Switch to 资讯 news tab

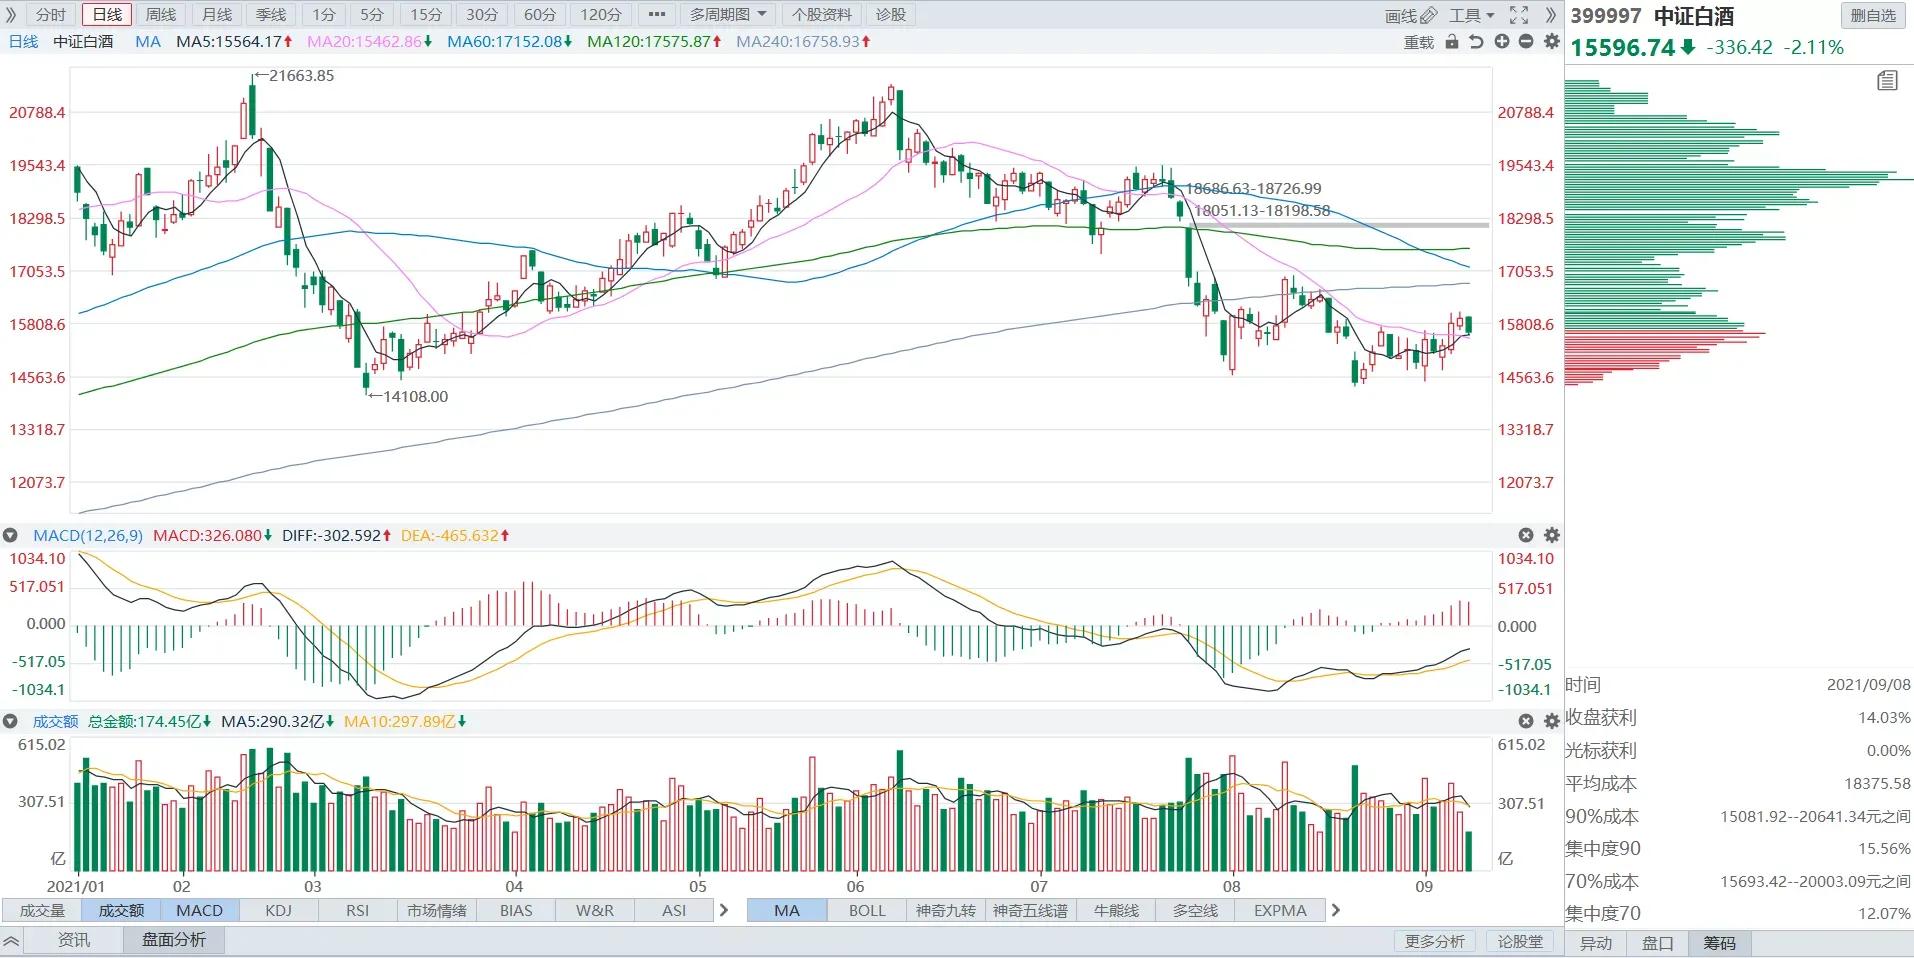(73, 940)
